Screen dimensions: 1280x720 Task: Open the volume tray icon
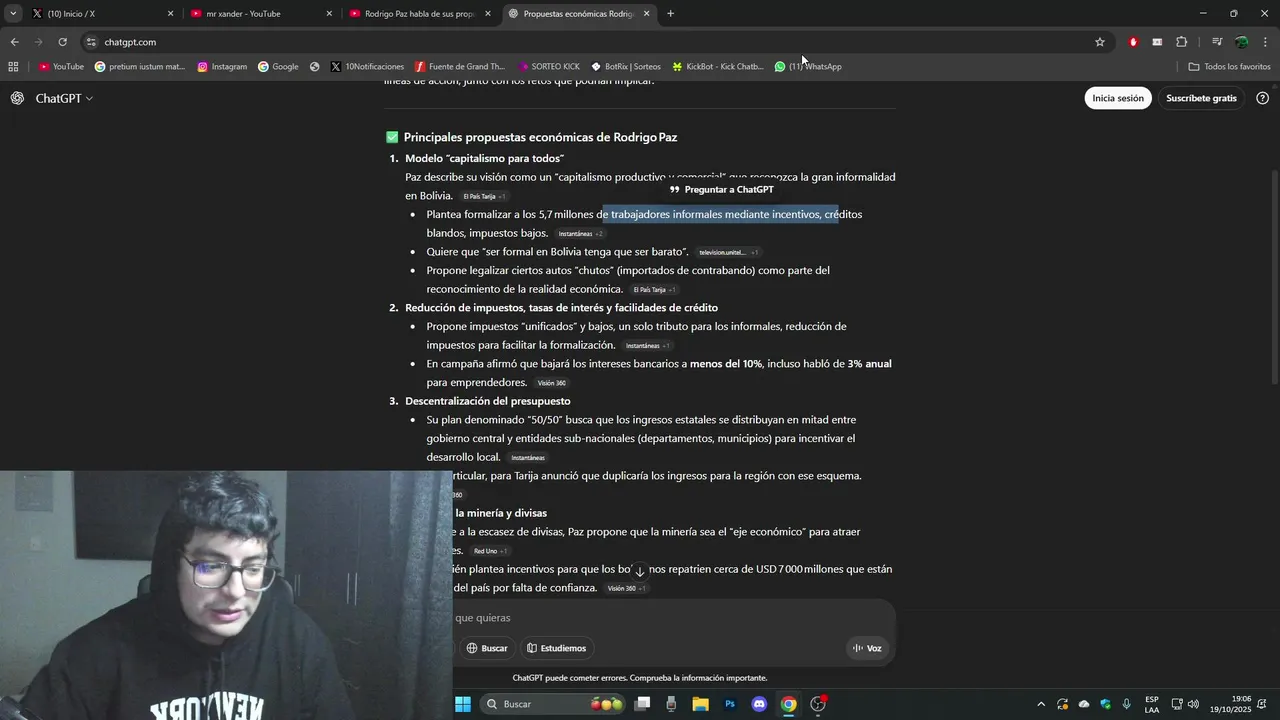1193,704
